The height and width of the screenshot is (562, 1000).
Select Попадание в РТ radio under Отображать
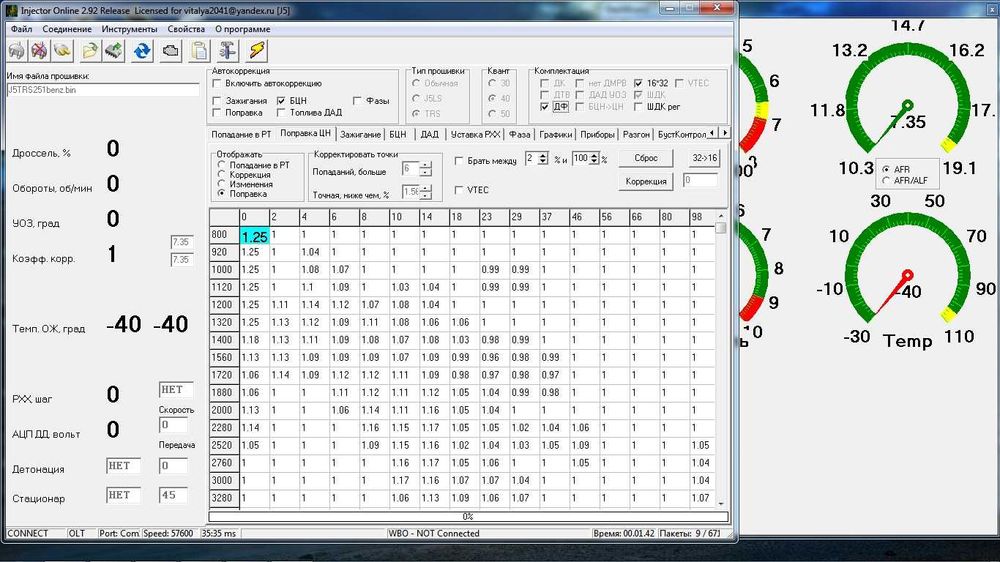(x=222, y=165)
